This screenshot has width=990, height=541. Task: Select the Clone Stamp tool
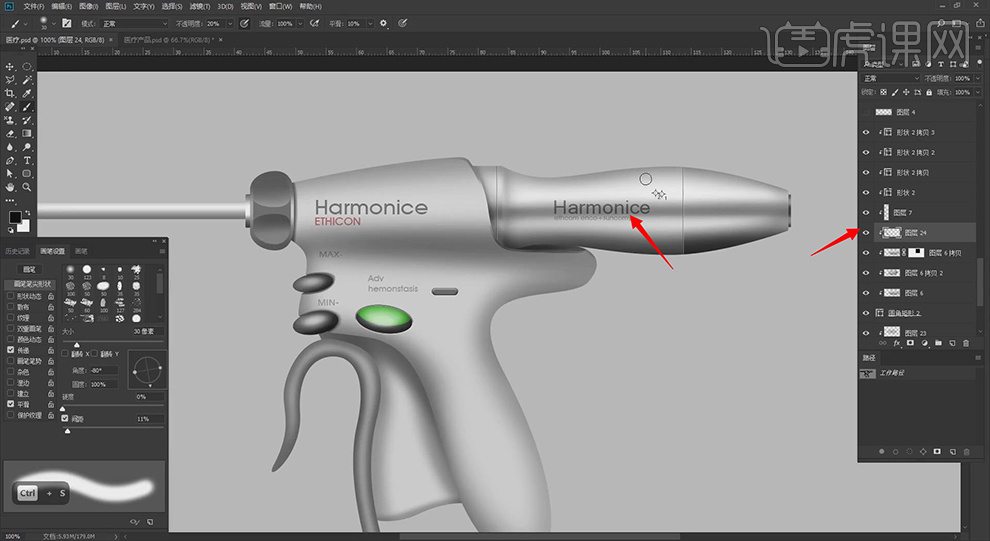9,120
